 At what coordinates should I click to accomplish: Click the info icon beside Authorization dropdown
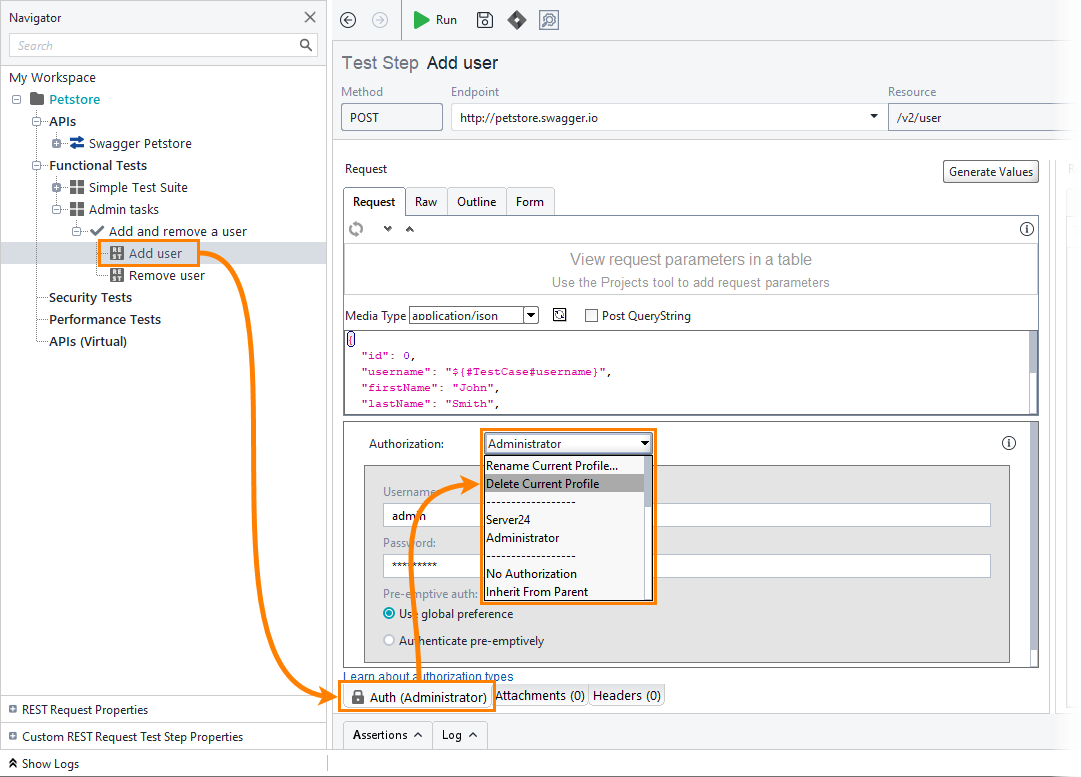[1009, 443]
